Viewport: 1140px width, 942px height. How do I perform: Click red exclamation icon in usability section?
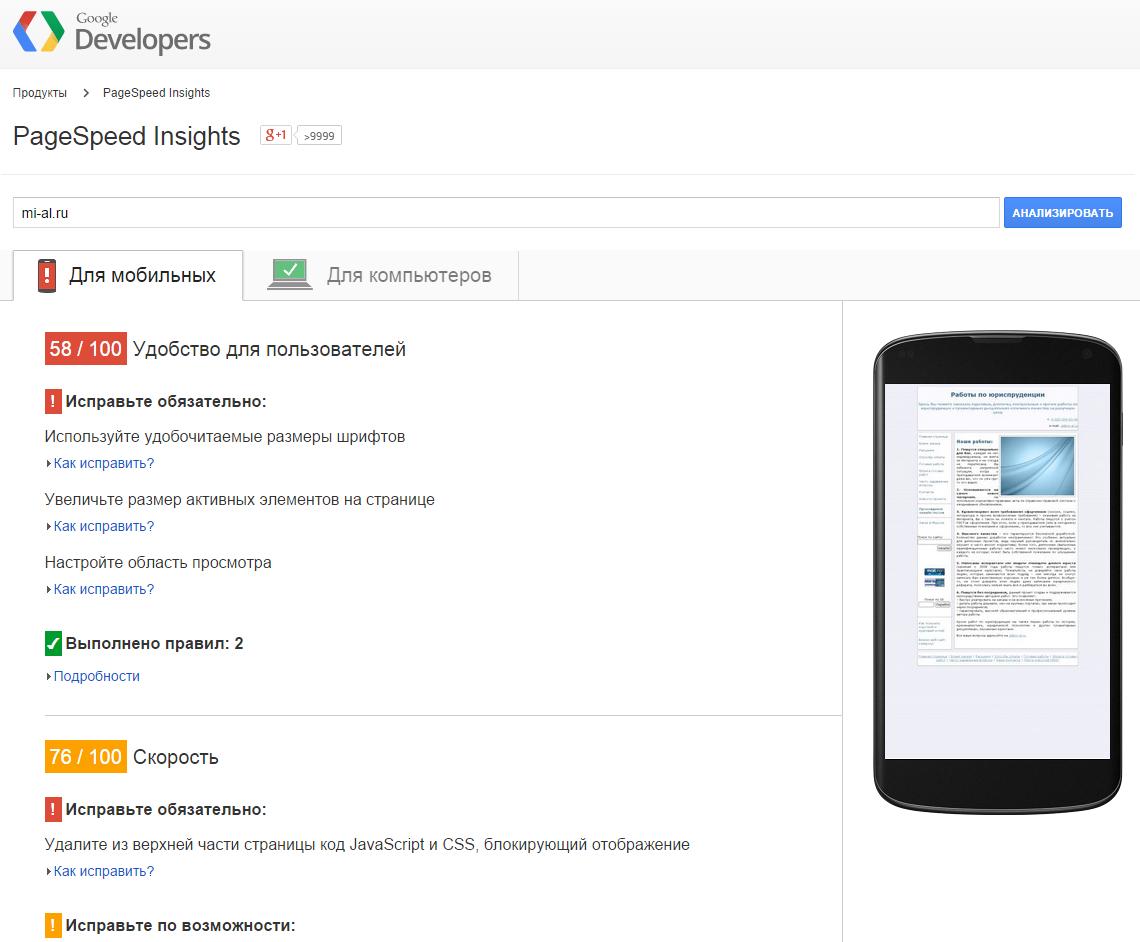[53, 401]
